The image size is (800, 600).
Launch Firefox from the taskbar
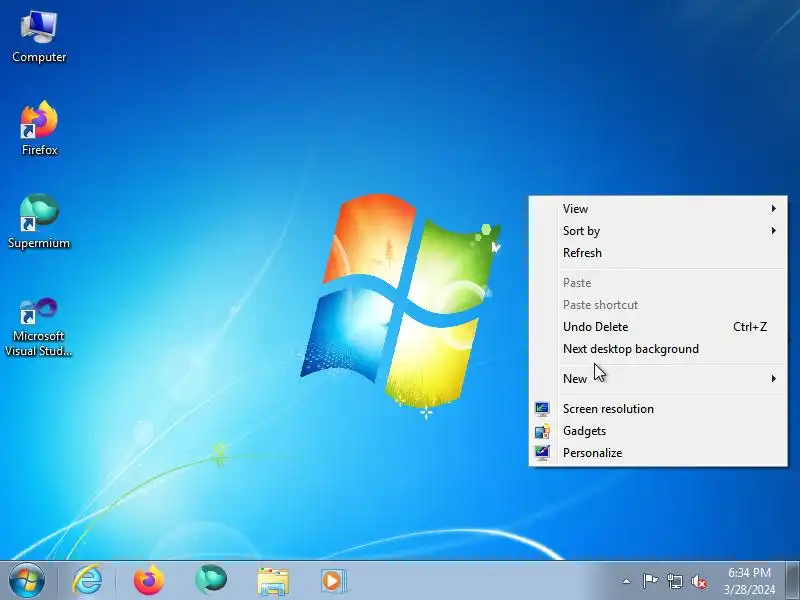pos(149,581)
